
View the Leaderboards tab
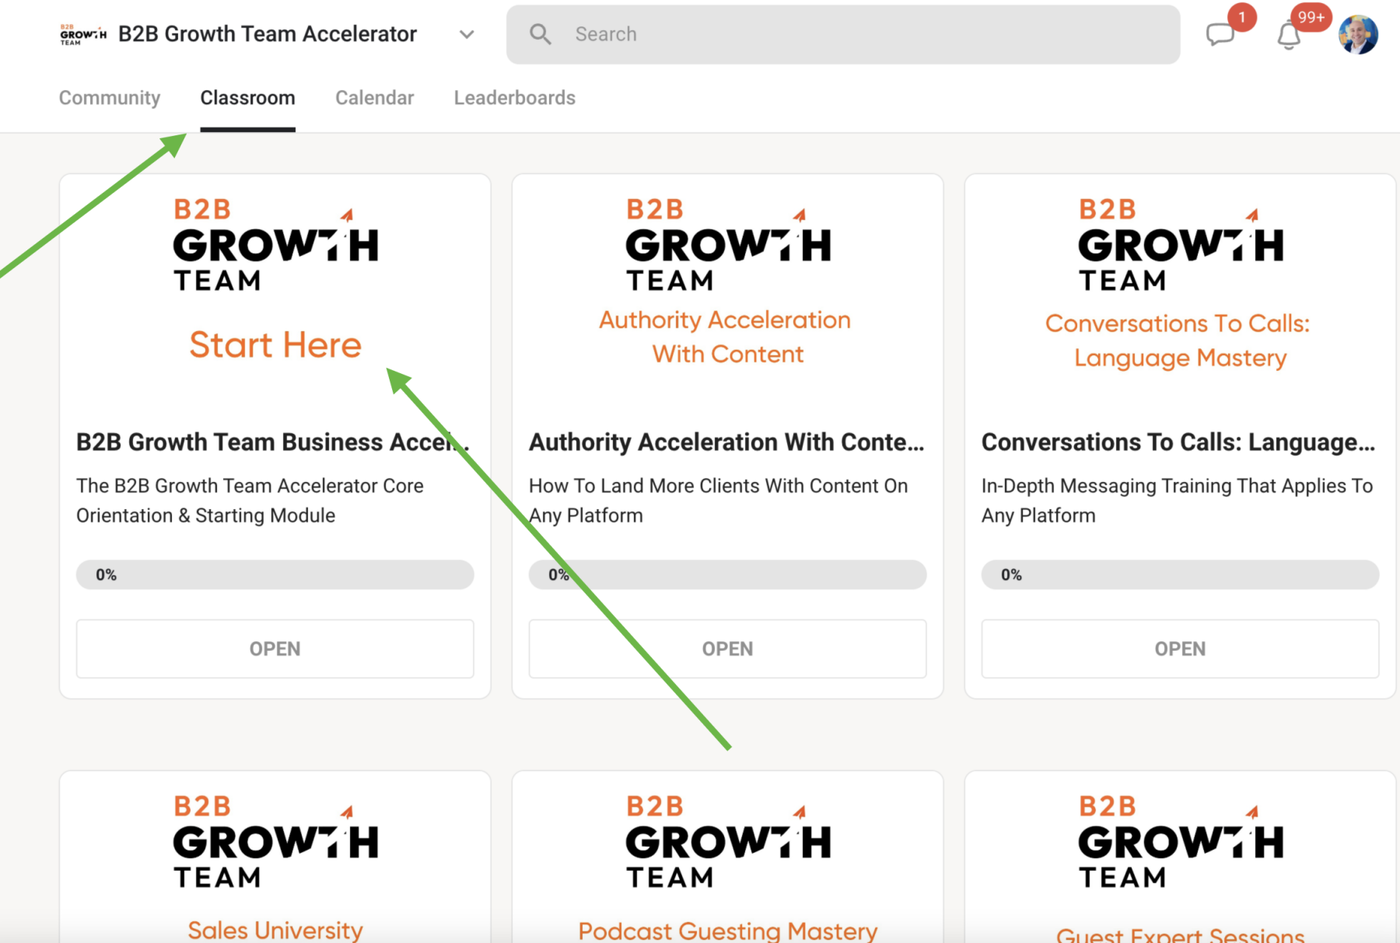[514, 98]
